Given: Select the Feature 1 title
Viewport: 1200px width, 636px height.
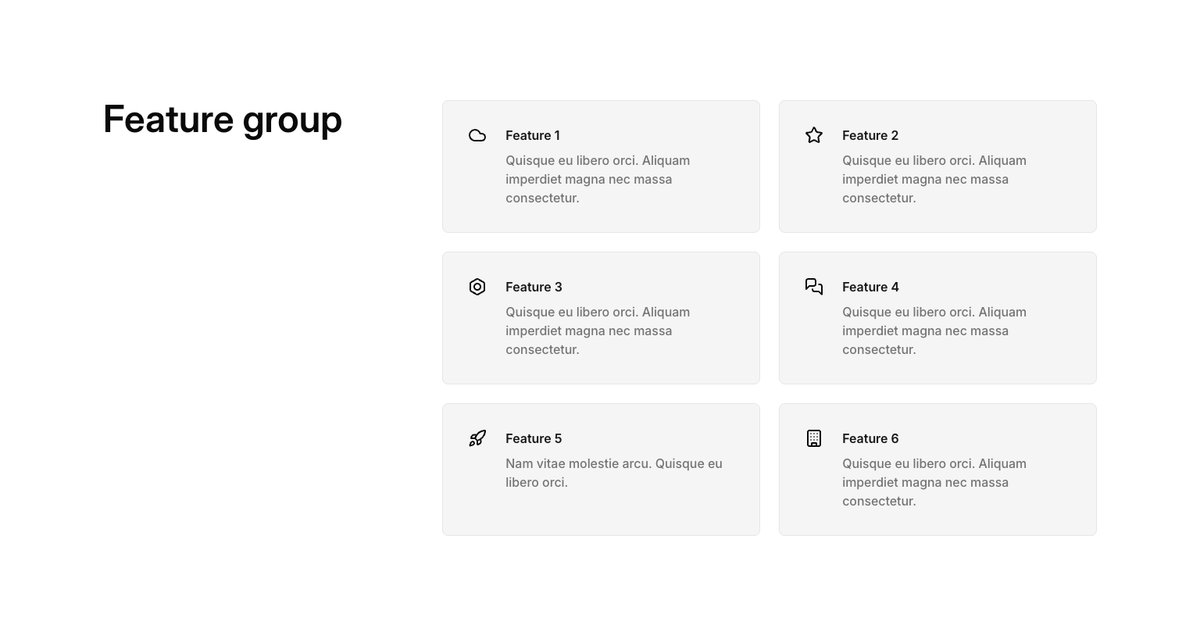Looking at the screenshot, I should pos(533,135).
